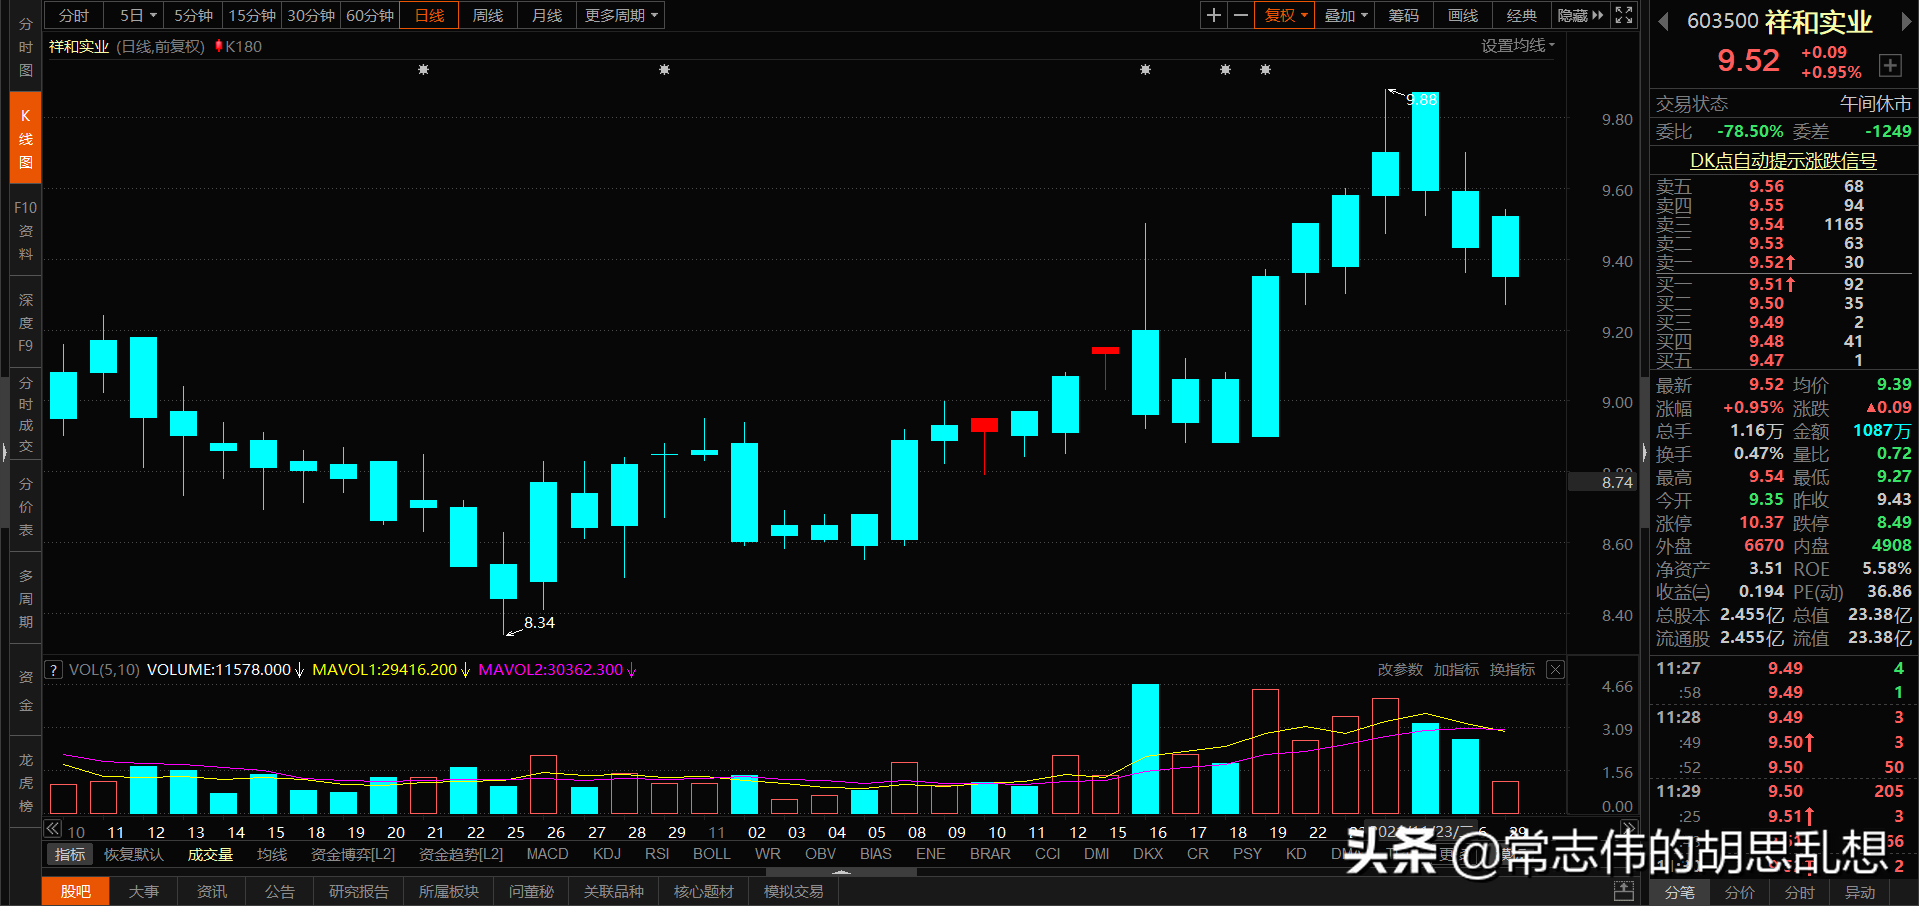Open the 设置均线 settings dropdown

(1518, 45)
